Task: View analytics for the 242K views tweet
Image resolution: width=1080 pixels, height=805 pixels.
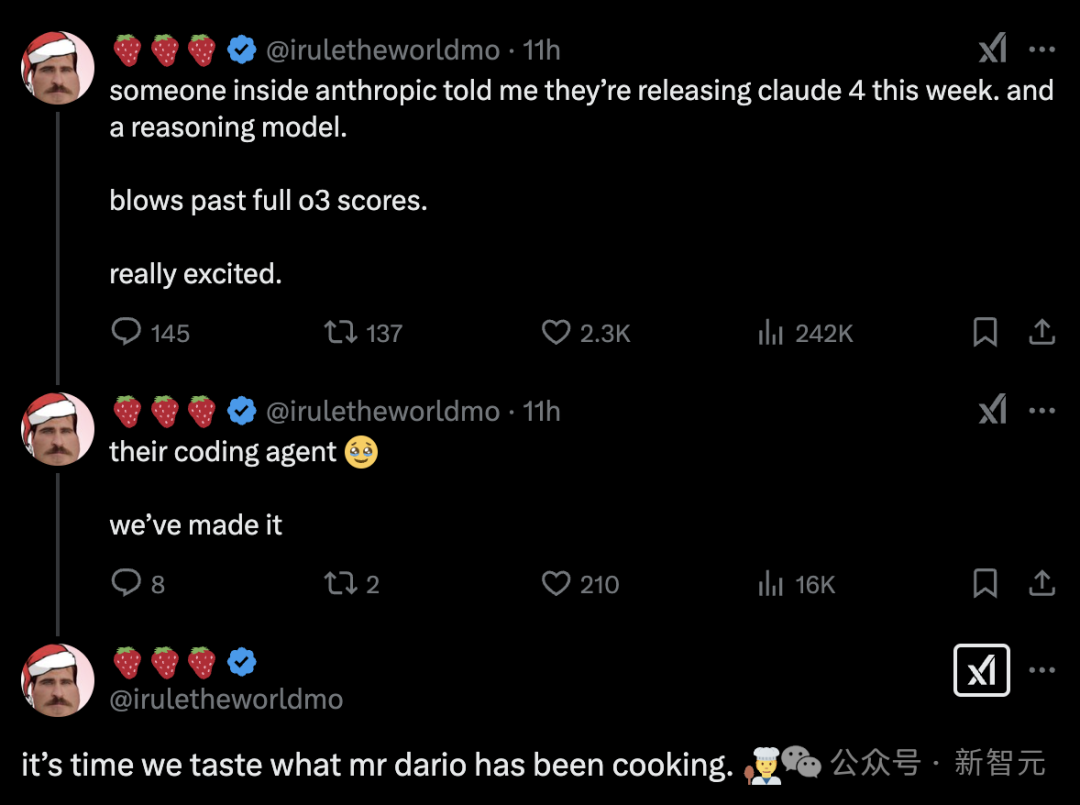Action: [x=769, y=332]
